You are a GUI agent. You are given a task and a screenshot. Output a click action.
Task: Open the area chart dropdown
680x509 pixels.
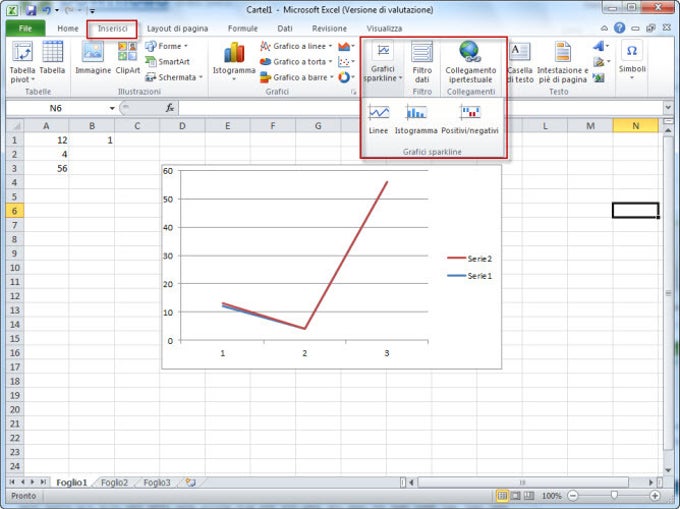347,46
